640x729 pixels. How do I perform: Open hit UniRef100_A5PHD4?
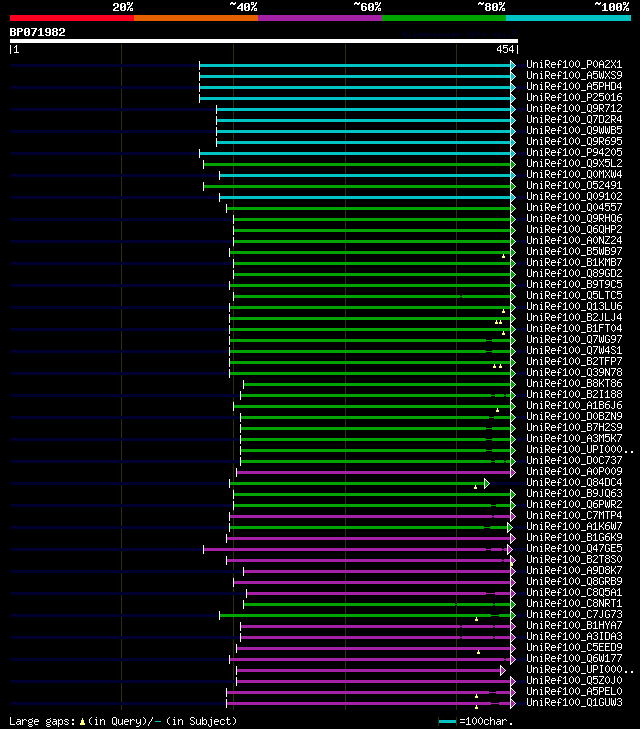pos(574,86)
